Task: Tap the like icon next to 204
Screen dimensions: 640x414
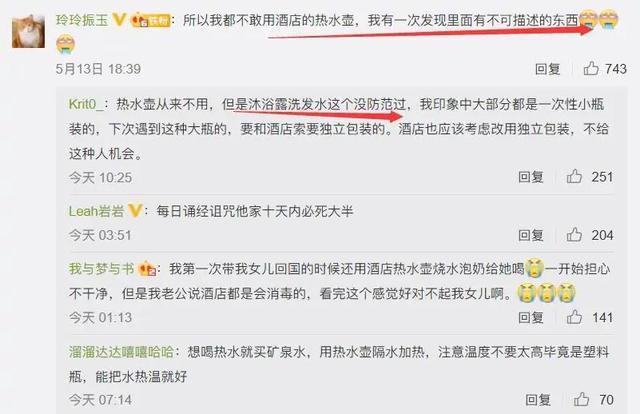Action: click(x=574, y=235)
